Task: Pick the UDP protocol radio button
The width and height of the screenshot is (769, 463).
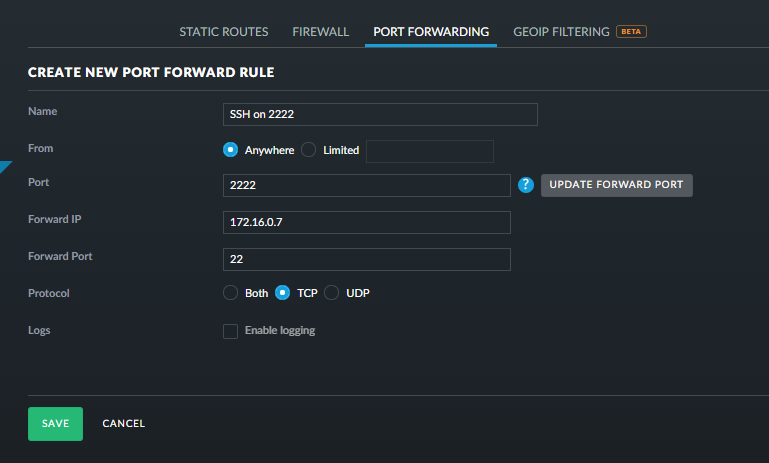Action: pos(332,293)
